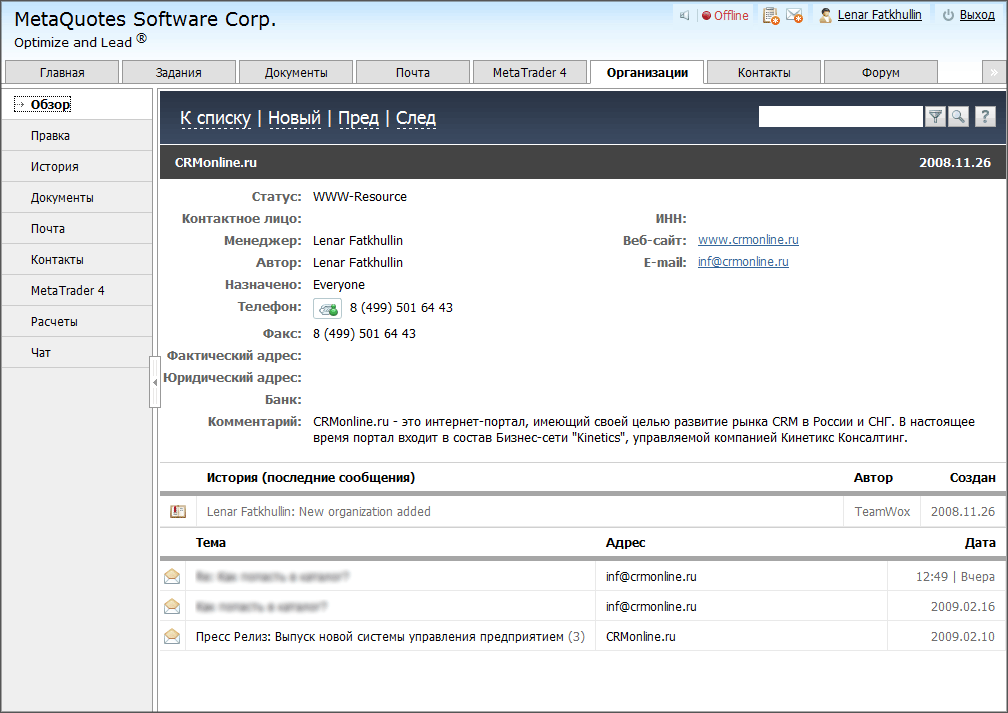Open Документы in the sidebar

(77, 197)
